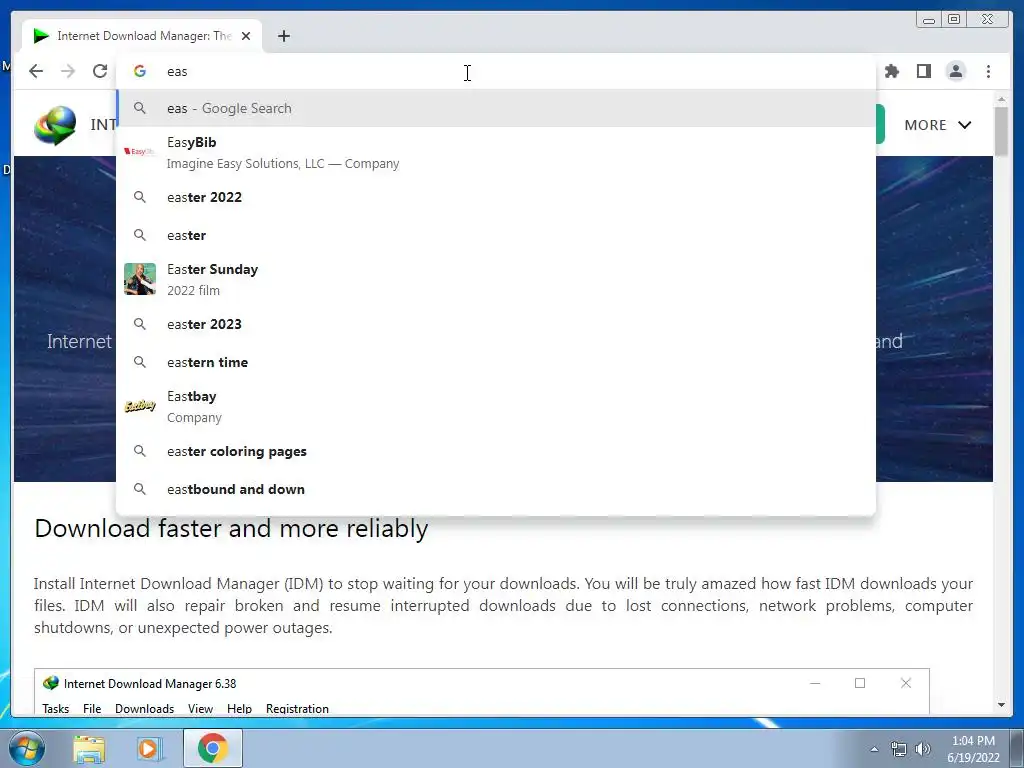
Task: Show hidden tray icons arrow
Action: coord(874,749)
